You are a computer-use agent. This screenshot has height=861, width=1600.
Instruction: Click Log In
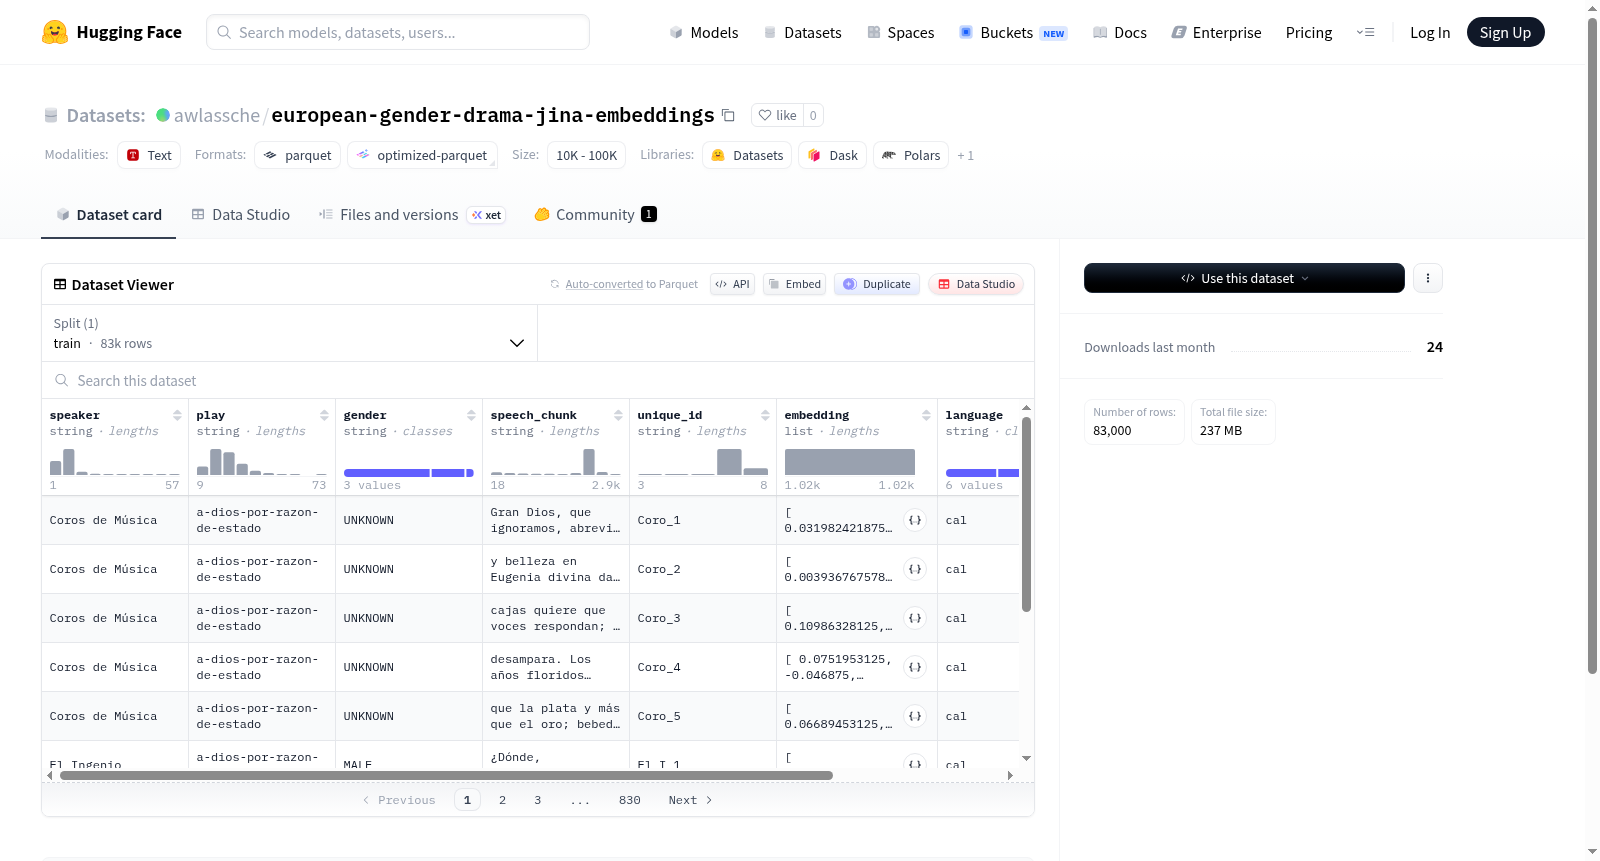(x=1430, y=32)
